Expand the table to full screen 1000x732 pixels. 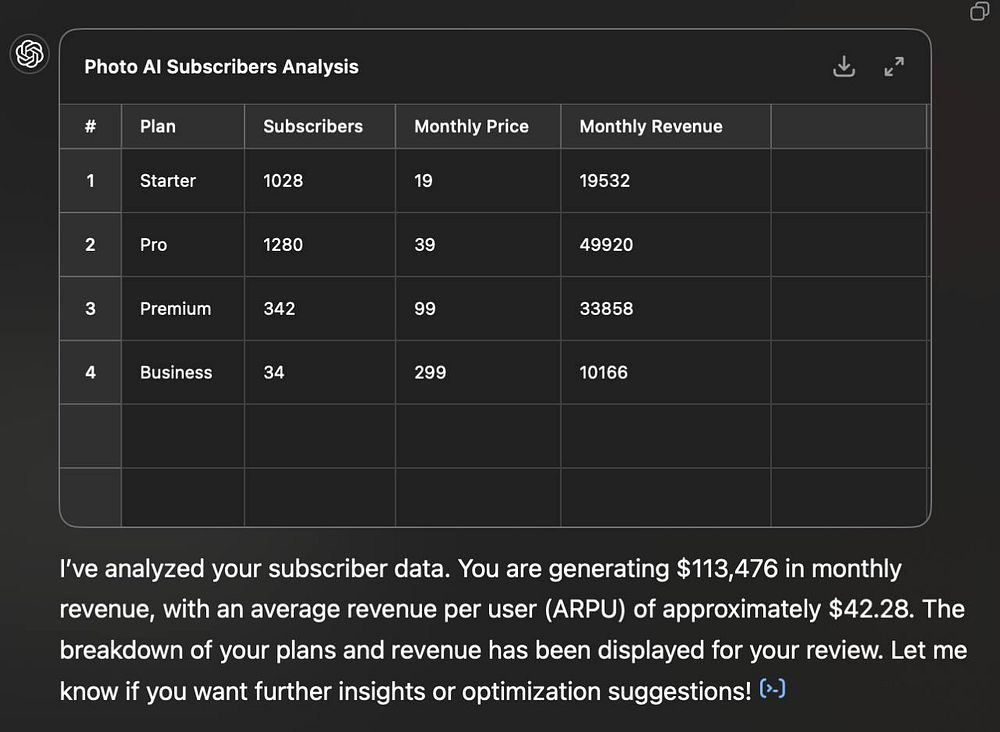894,67
